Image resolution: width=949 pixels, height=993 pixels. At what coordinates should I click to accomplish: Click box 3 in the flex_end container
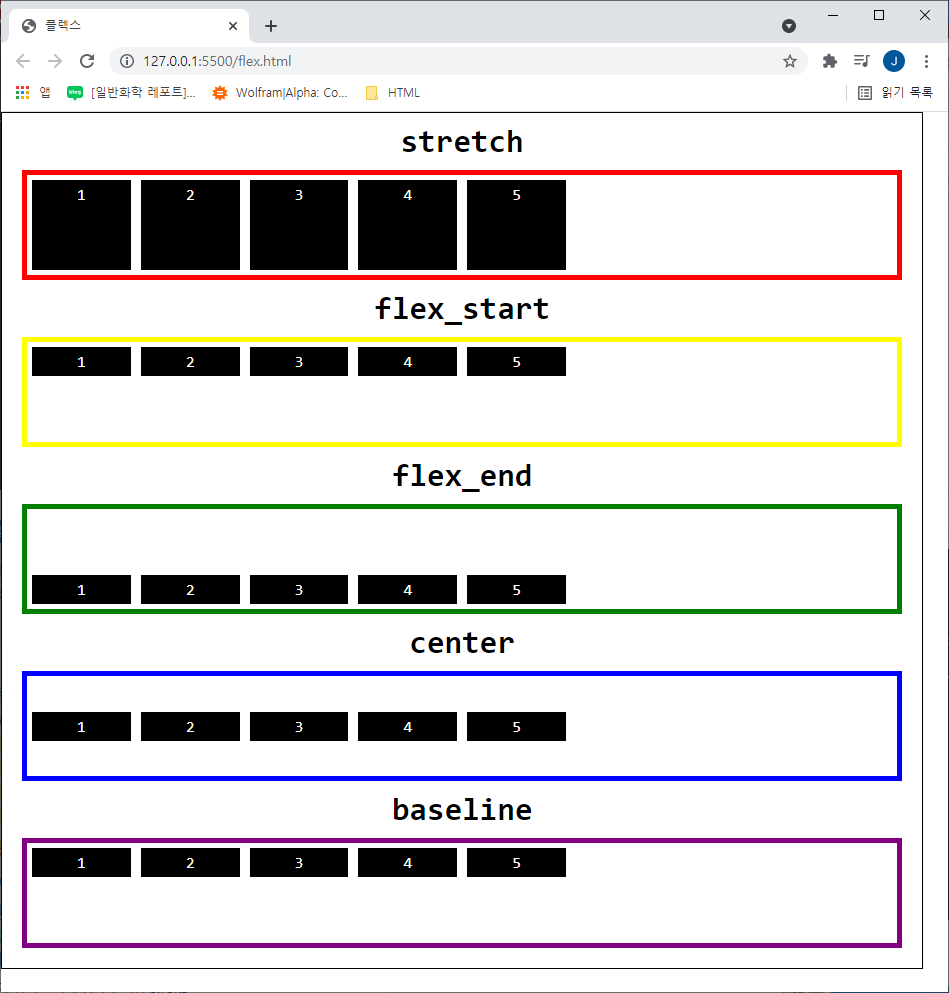point(299,590)
